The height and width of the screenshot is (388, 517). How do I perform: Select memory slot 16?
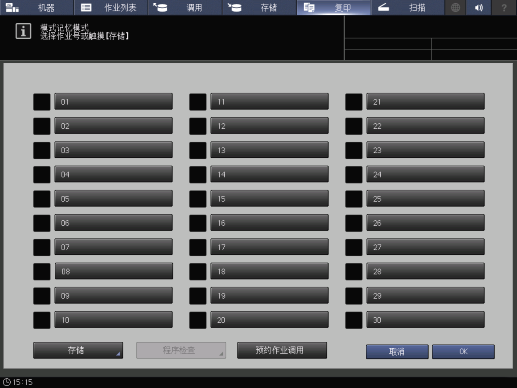pyautogui.click(x=270, y=223)
